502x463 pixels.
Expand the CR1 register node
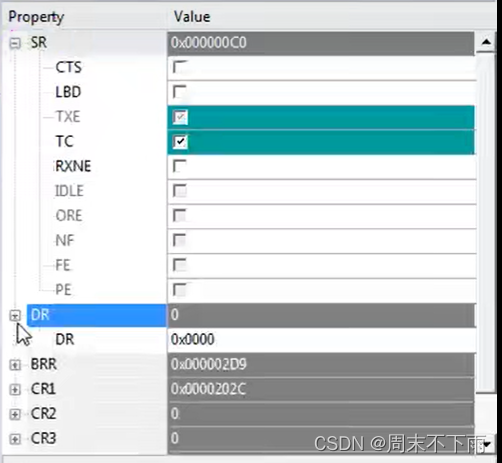tap(15, 389)
